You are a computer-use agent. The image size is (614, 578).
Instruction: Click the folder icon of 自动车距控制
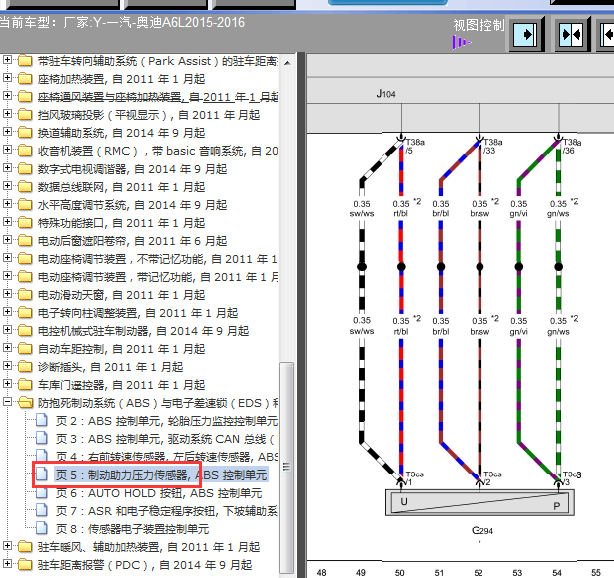click(x=25, y=349)
